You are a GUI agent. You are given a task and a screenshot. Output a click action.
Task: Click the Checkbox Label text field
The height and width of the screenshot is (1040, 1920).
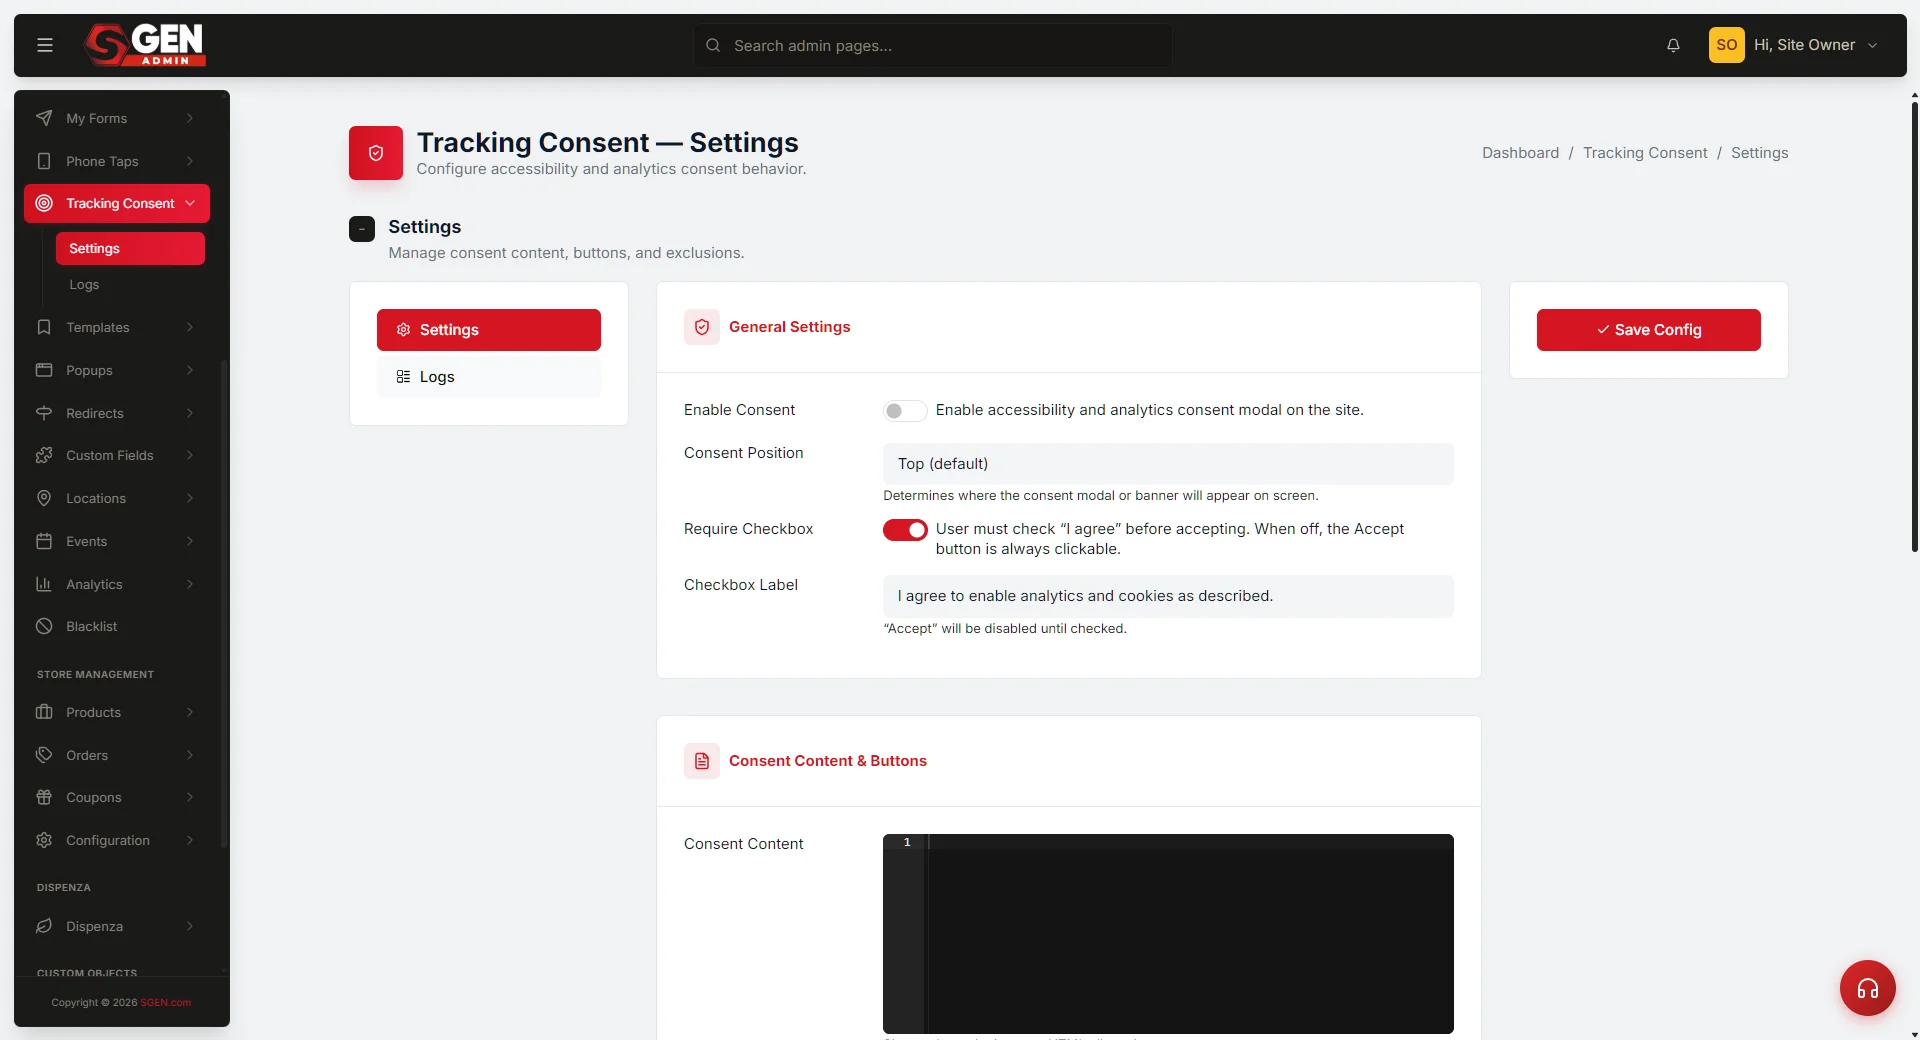pyautogui.click(x=1168, y=596)
